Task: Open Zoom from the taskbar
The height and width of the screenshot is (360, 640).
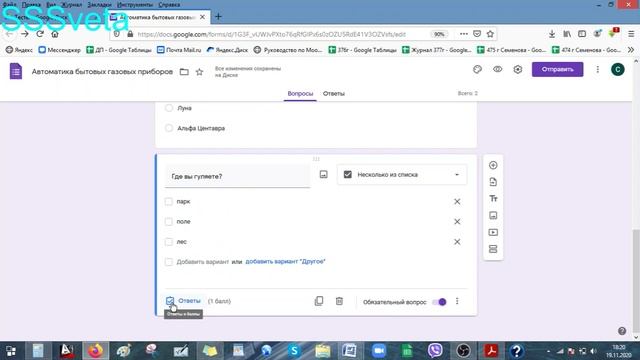Action: (379, 351)
